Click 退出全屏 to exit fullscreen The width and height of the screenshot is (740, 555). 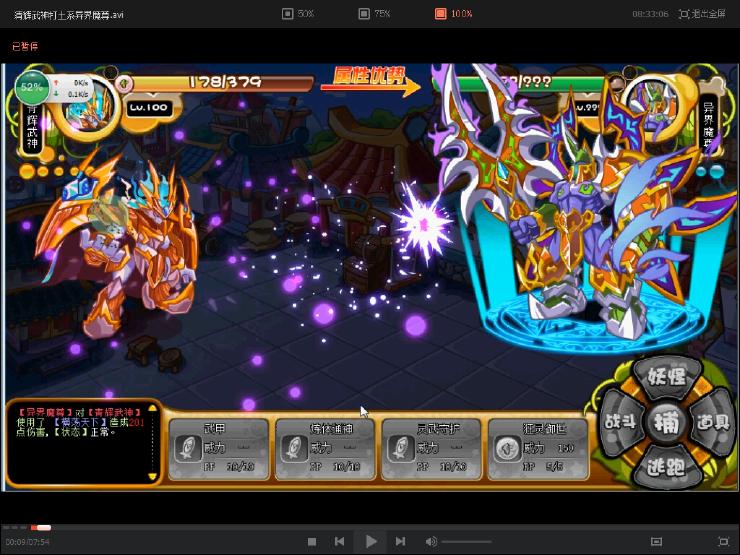coord(702,14)
